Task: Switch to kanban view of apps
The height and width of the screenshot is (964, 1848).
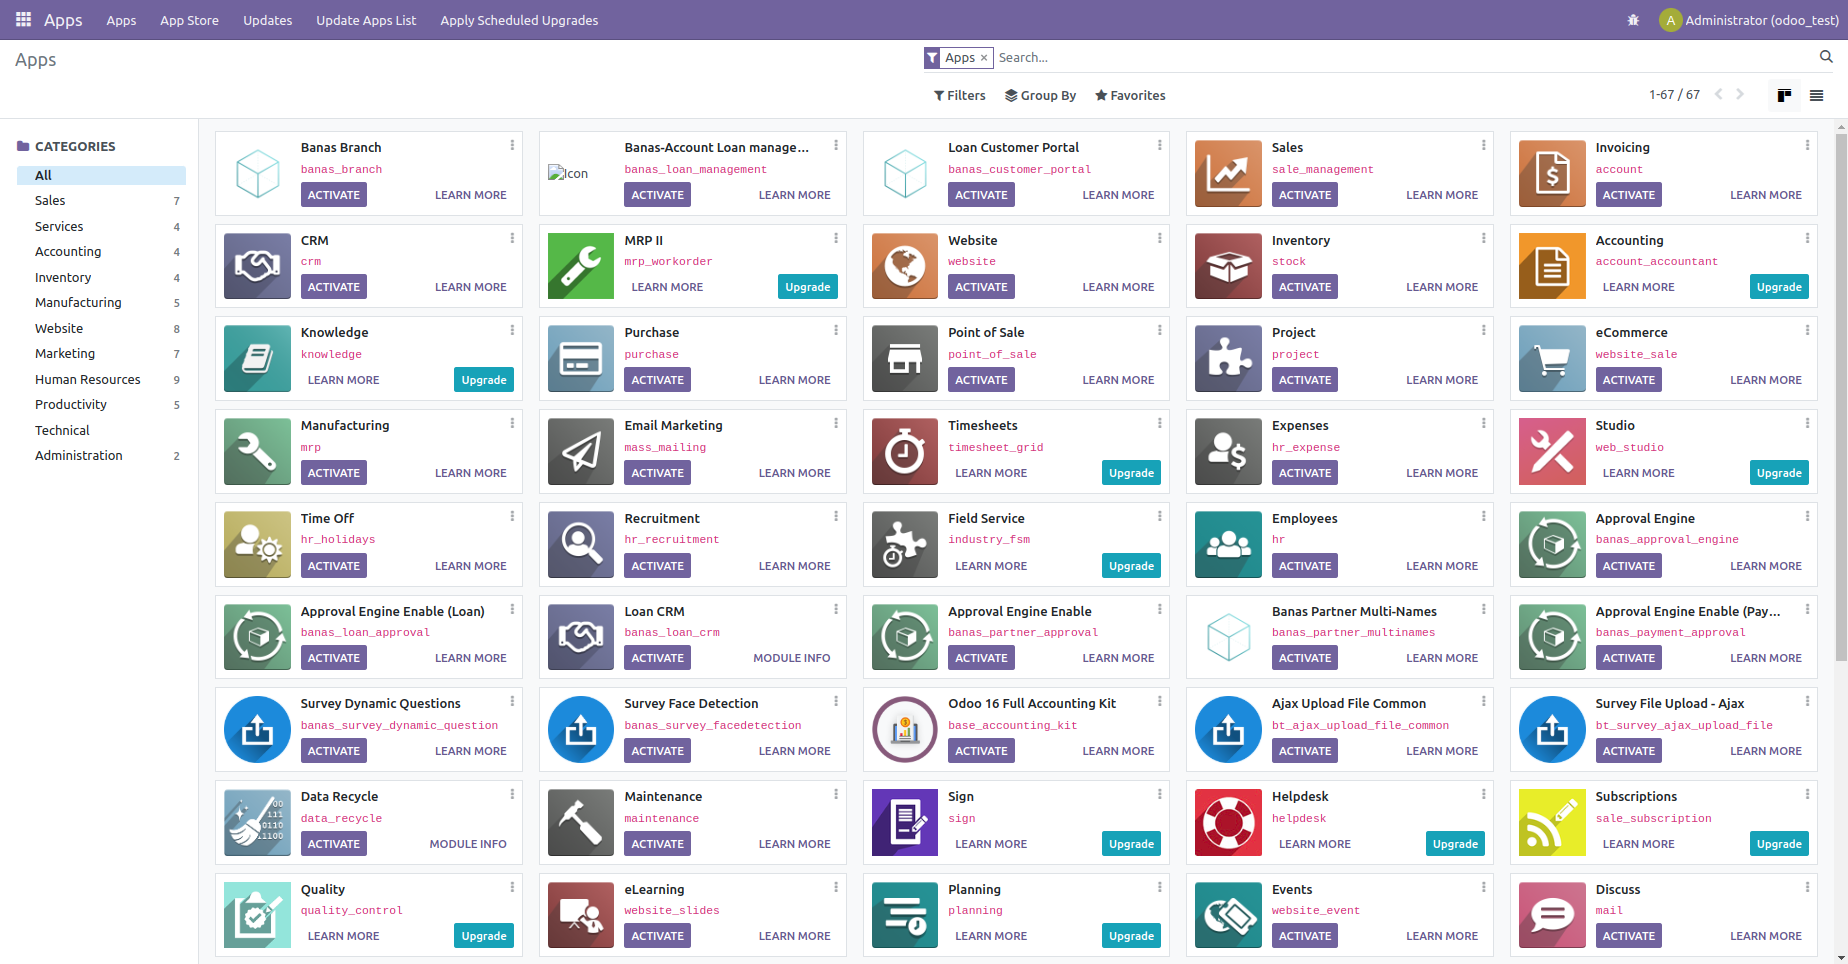Action: 1784,95
